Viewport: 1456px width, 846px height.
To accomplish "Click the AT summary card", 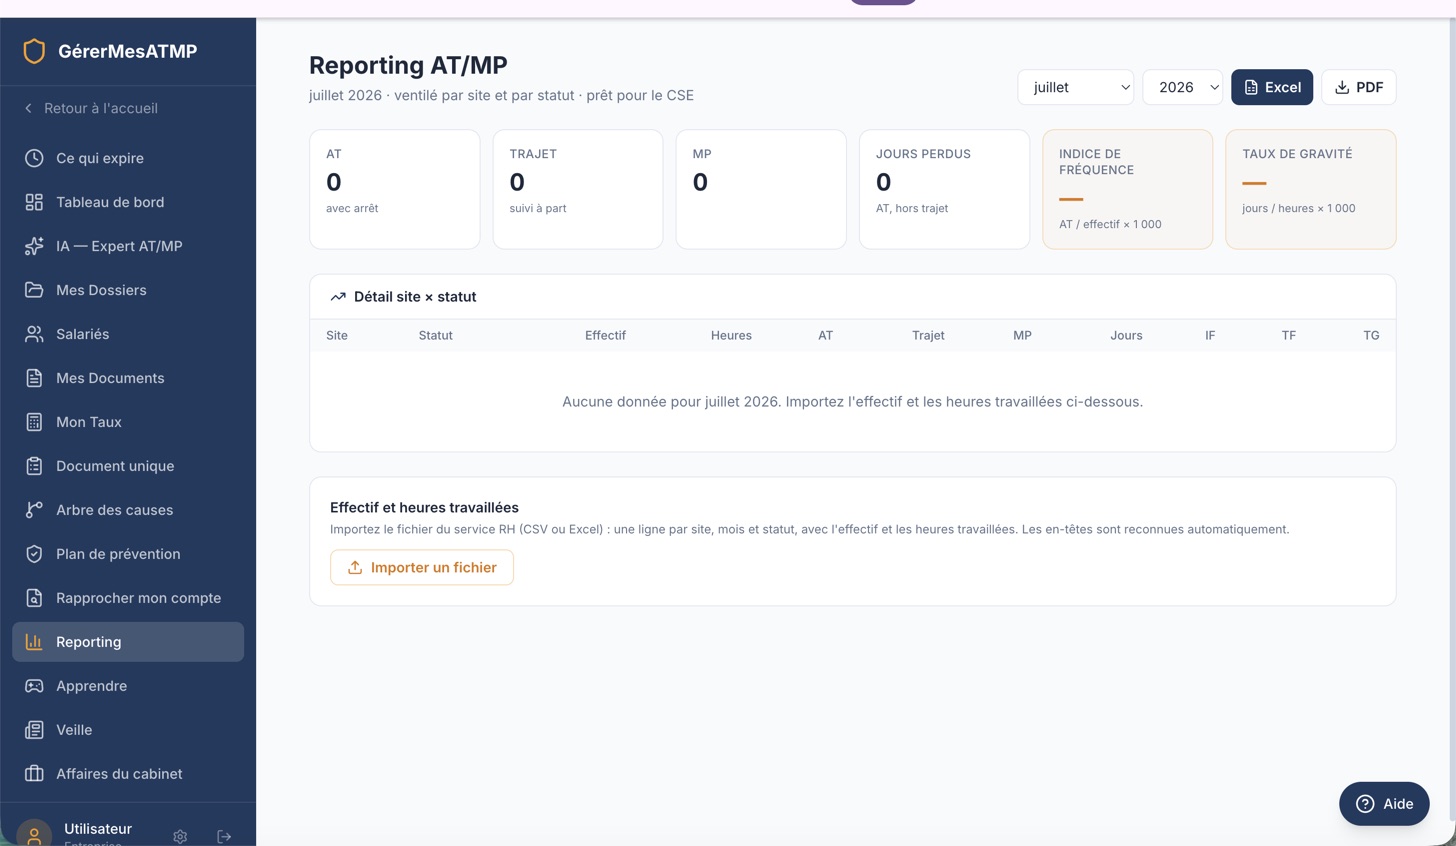I will [395, 189].
